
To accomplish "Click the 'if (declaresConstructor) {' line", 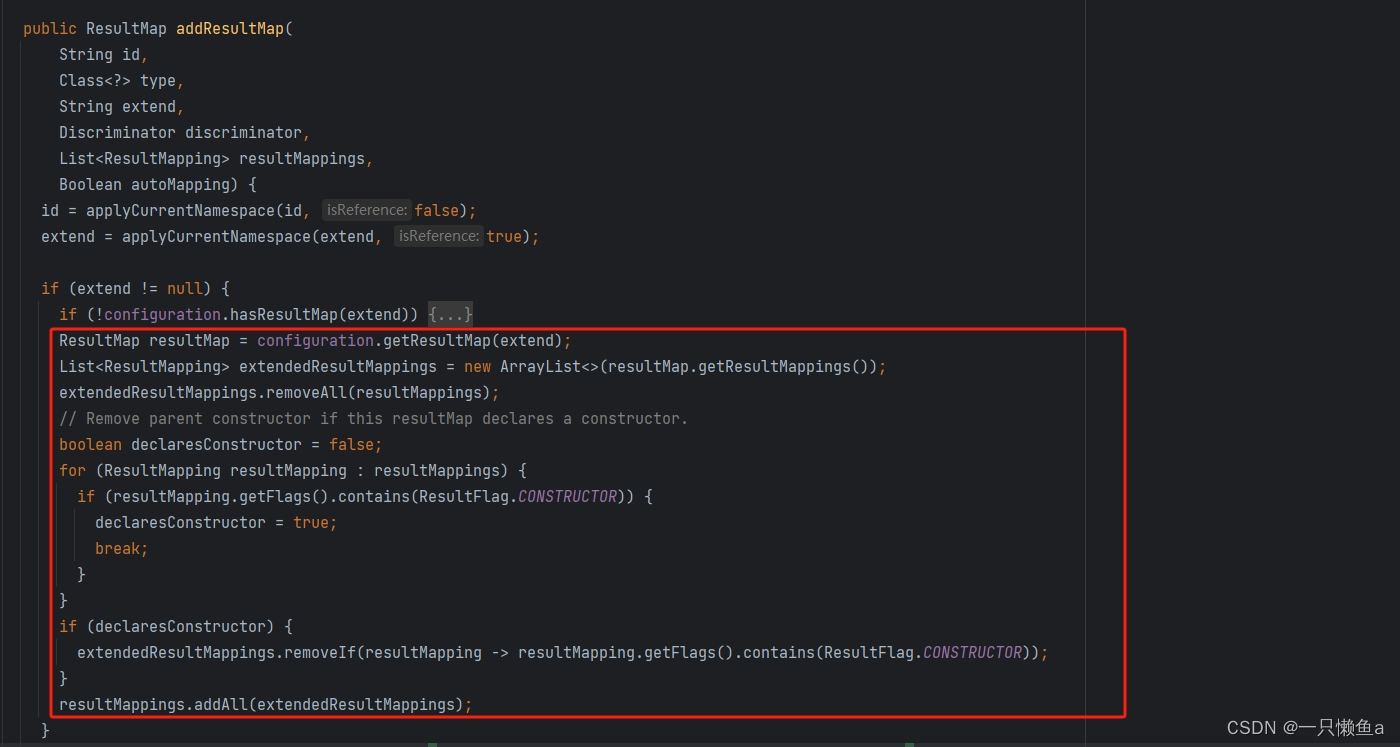I will 175,627.
